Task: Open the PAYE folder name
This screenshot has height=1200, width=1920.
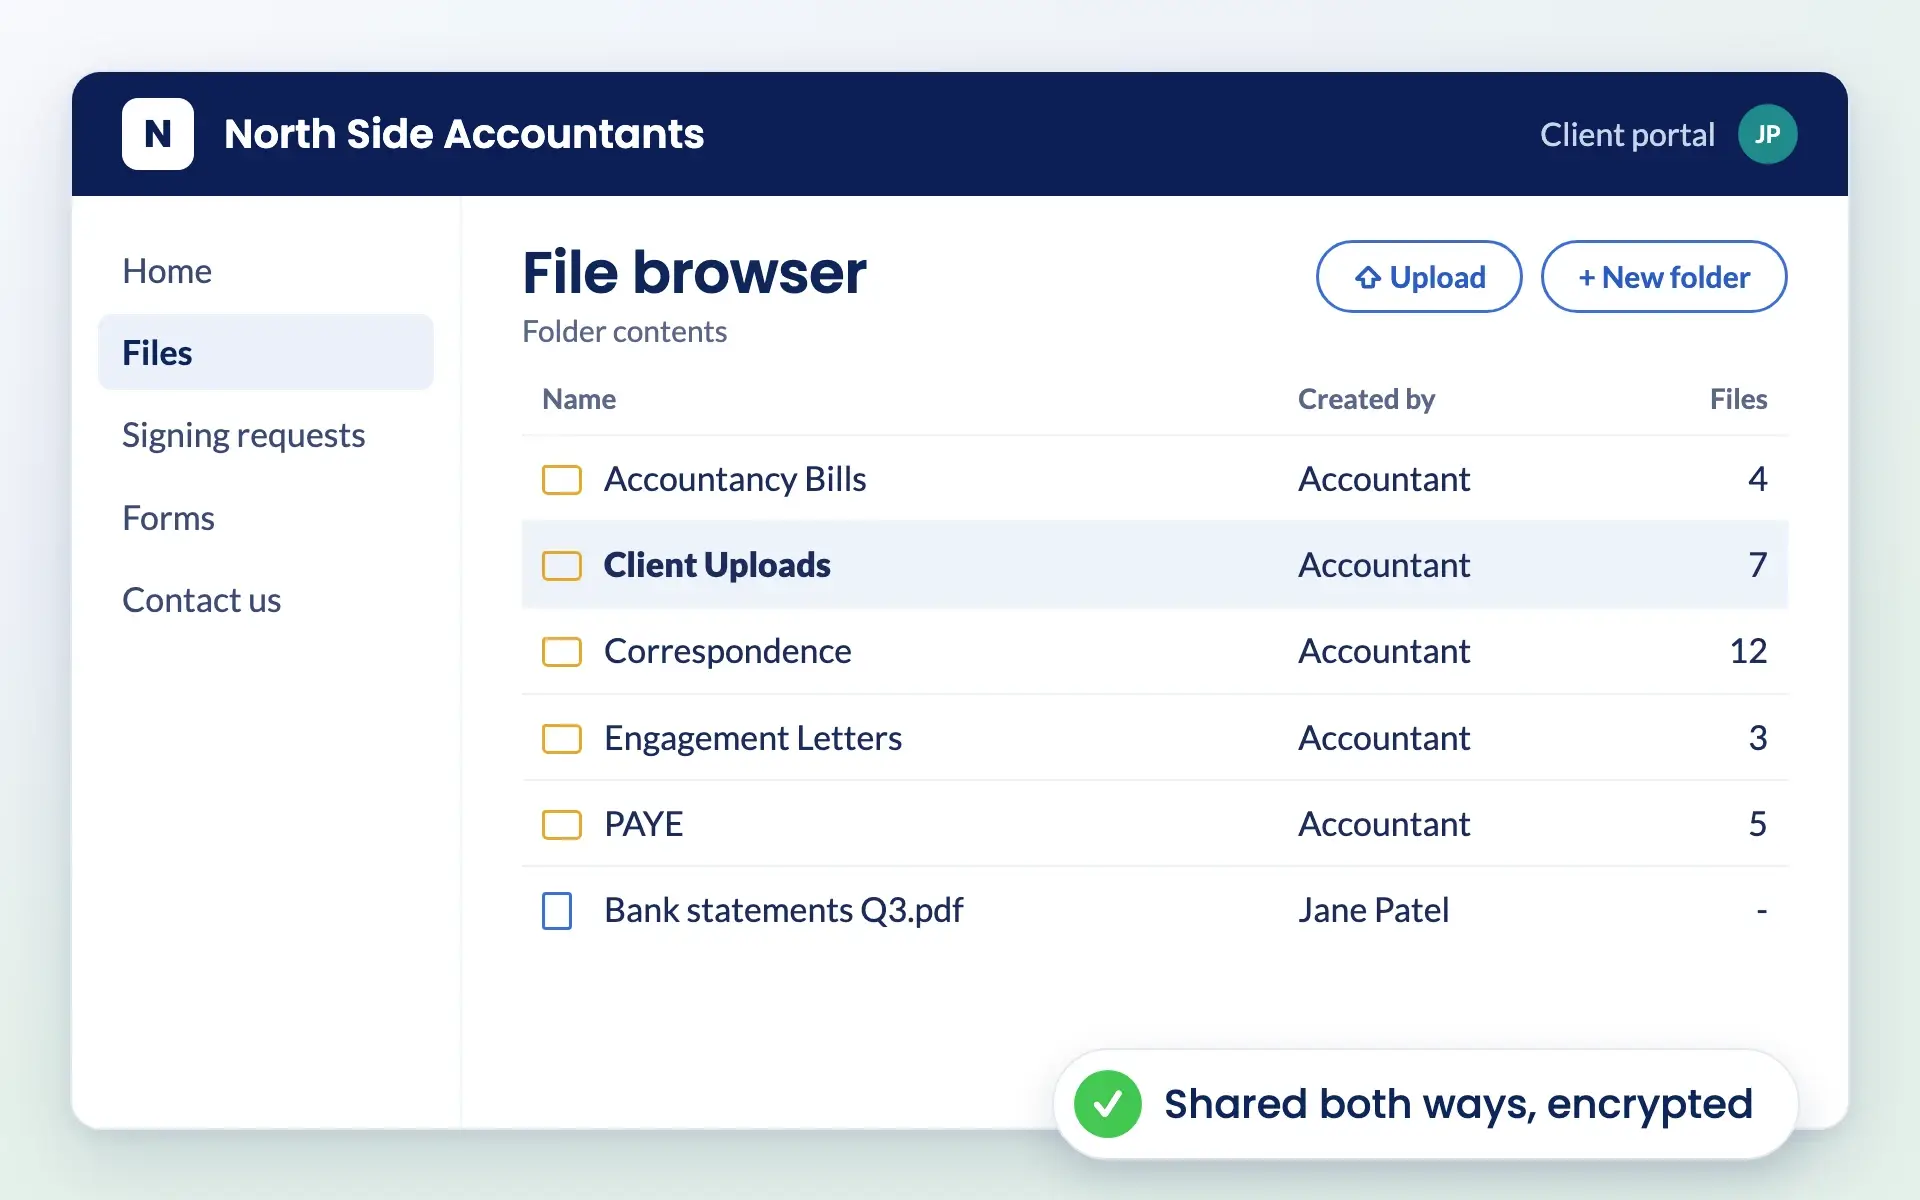Action: [x=644, y=825]
